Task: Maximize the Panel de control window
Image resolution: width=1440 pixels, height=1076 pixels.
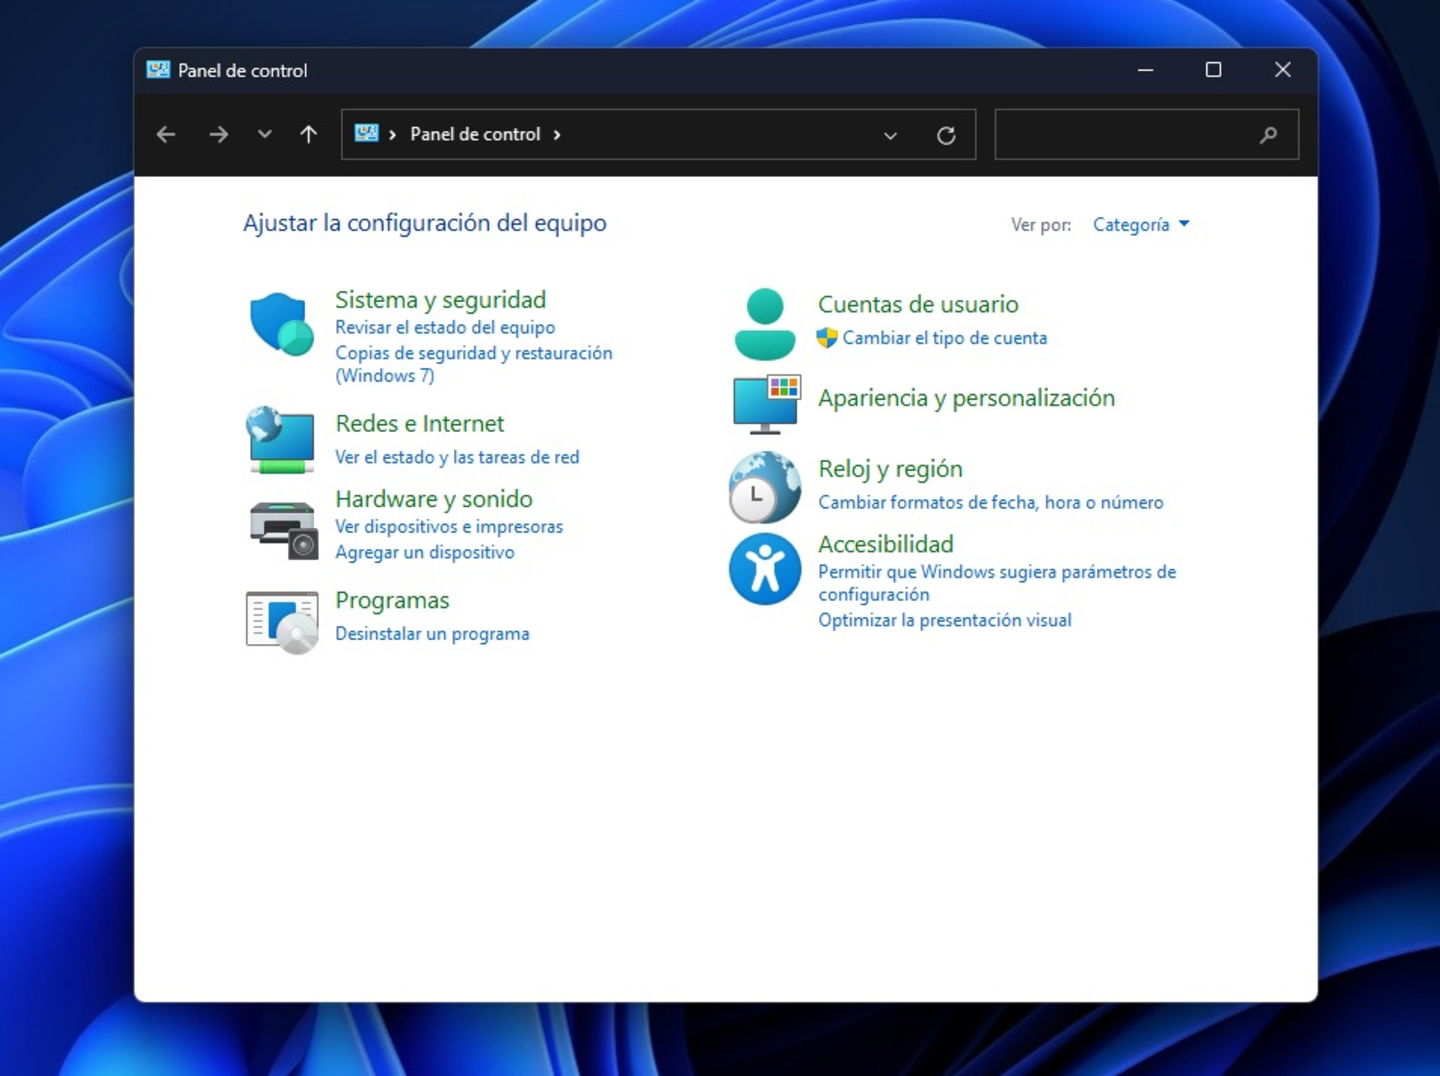Action: [x=1213, y=70]
